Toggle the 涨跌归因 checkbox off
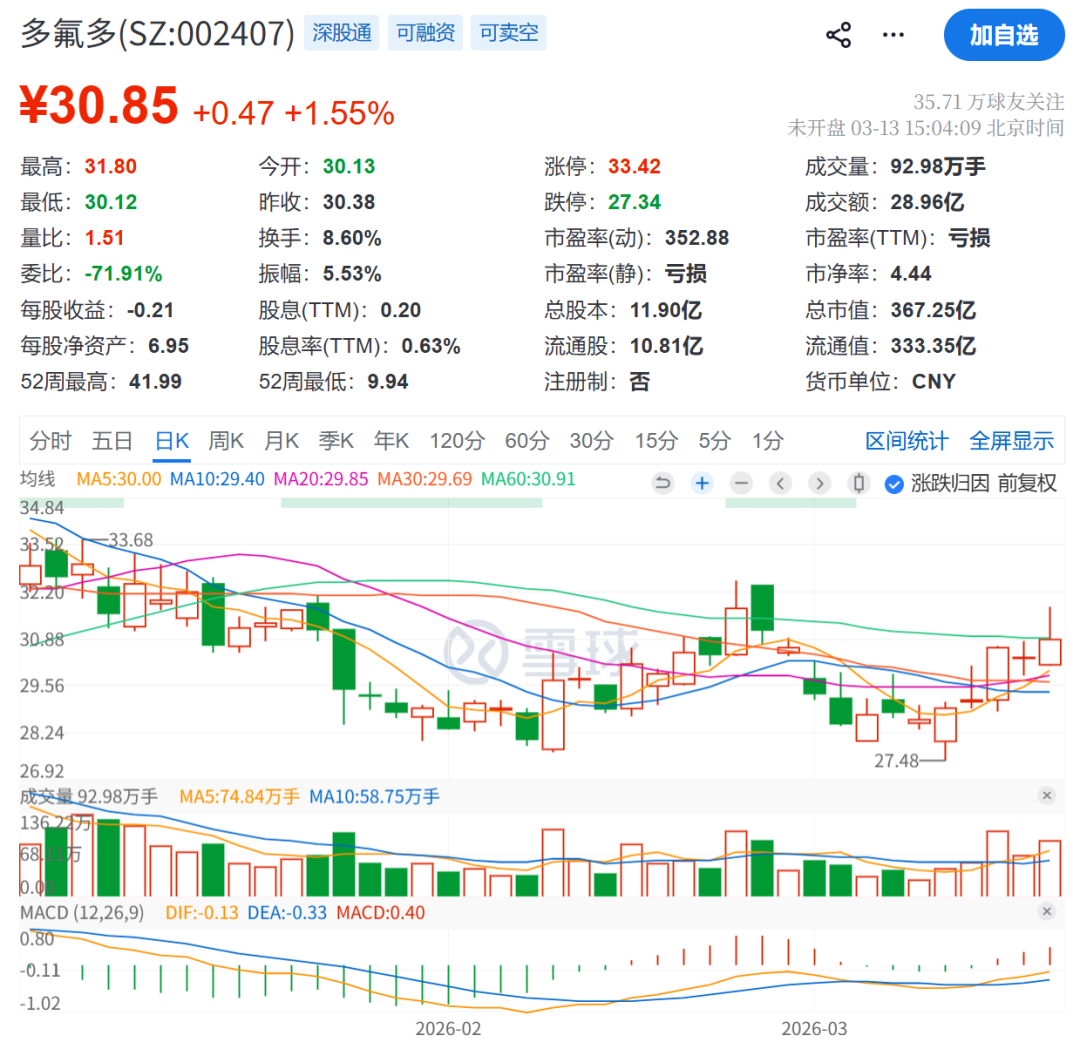Viewport: 1080px width, 1056px height. point(893,483)
